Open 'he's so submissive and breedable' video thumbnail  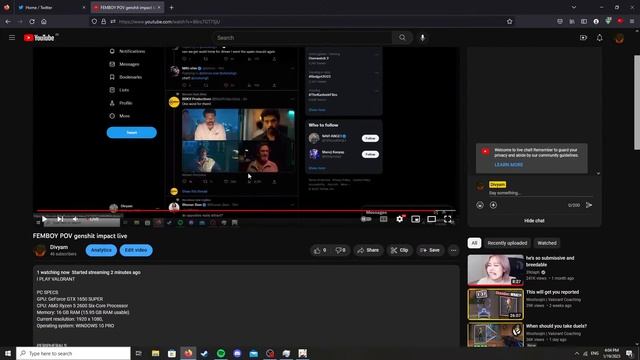click(x=496, y=270)
